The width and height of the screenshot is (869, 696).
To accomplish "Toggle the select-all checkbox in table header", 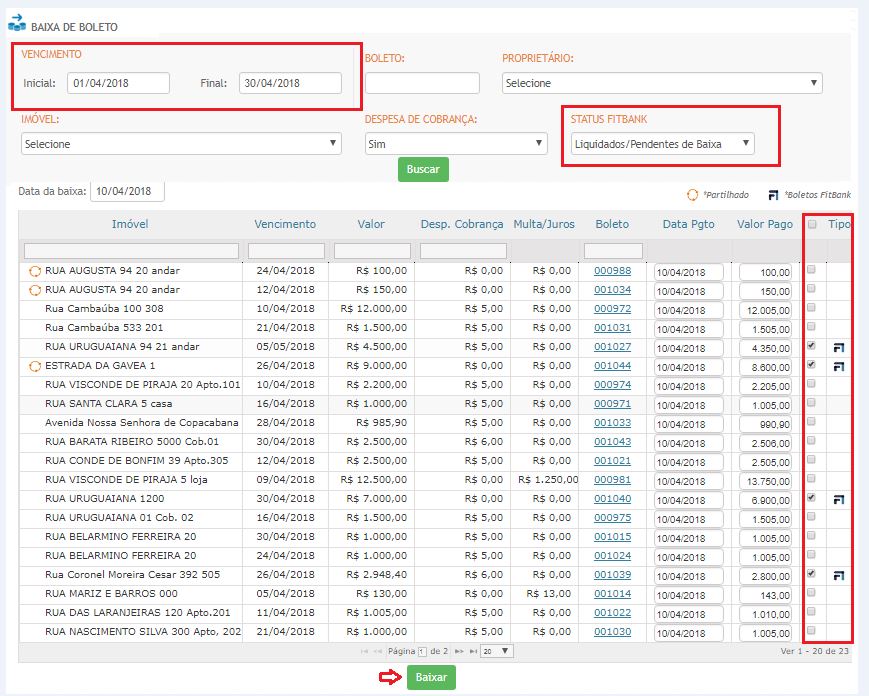I will click(x=812, y=224).
